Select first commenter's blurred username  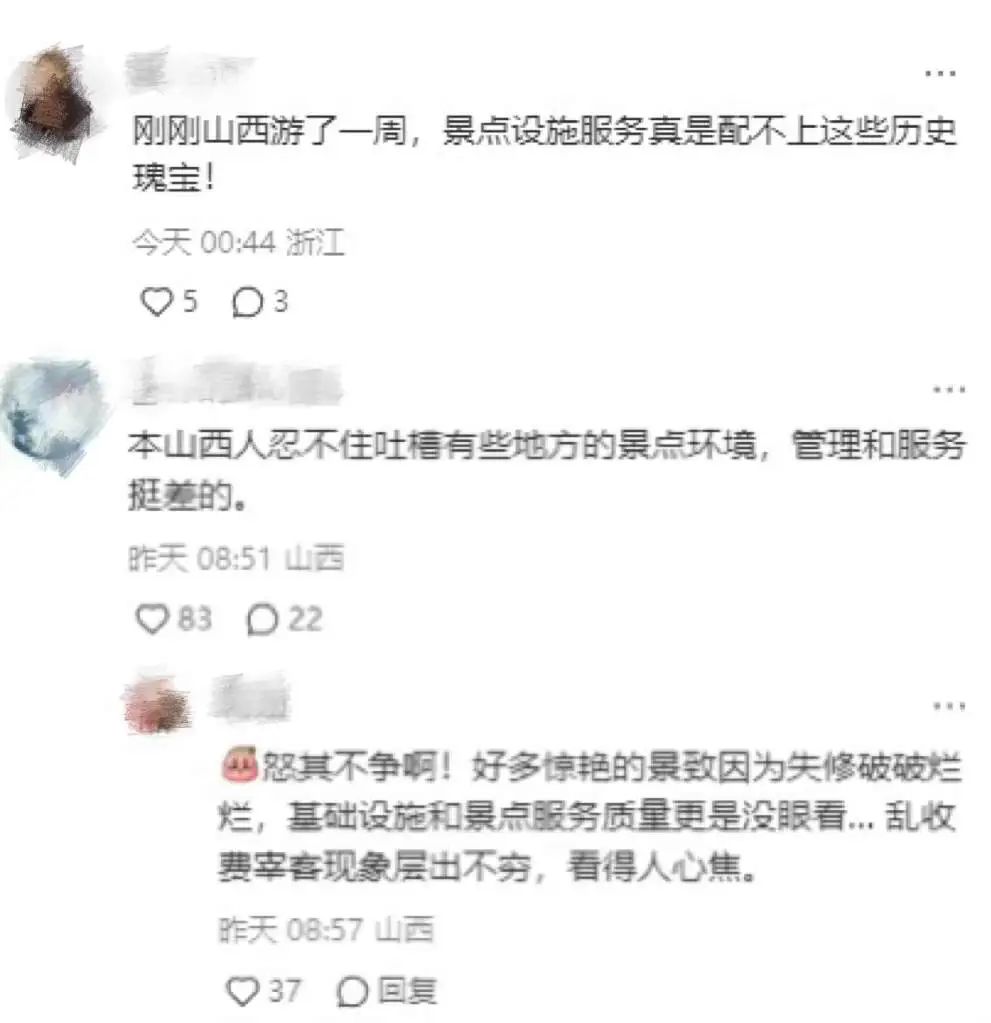coord(189,72)
